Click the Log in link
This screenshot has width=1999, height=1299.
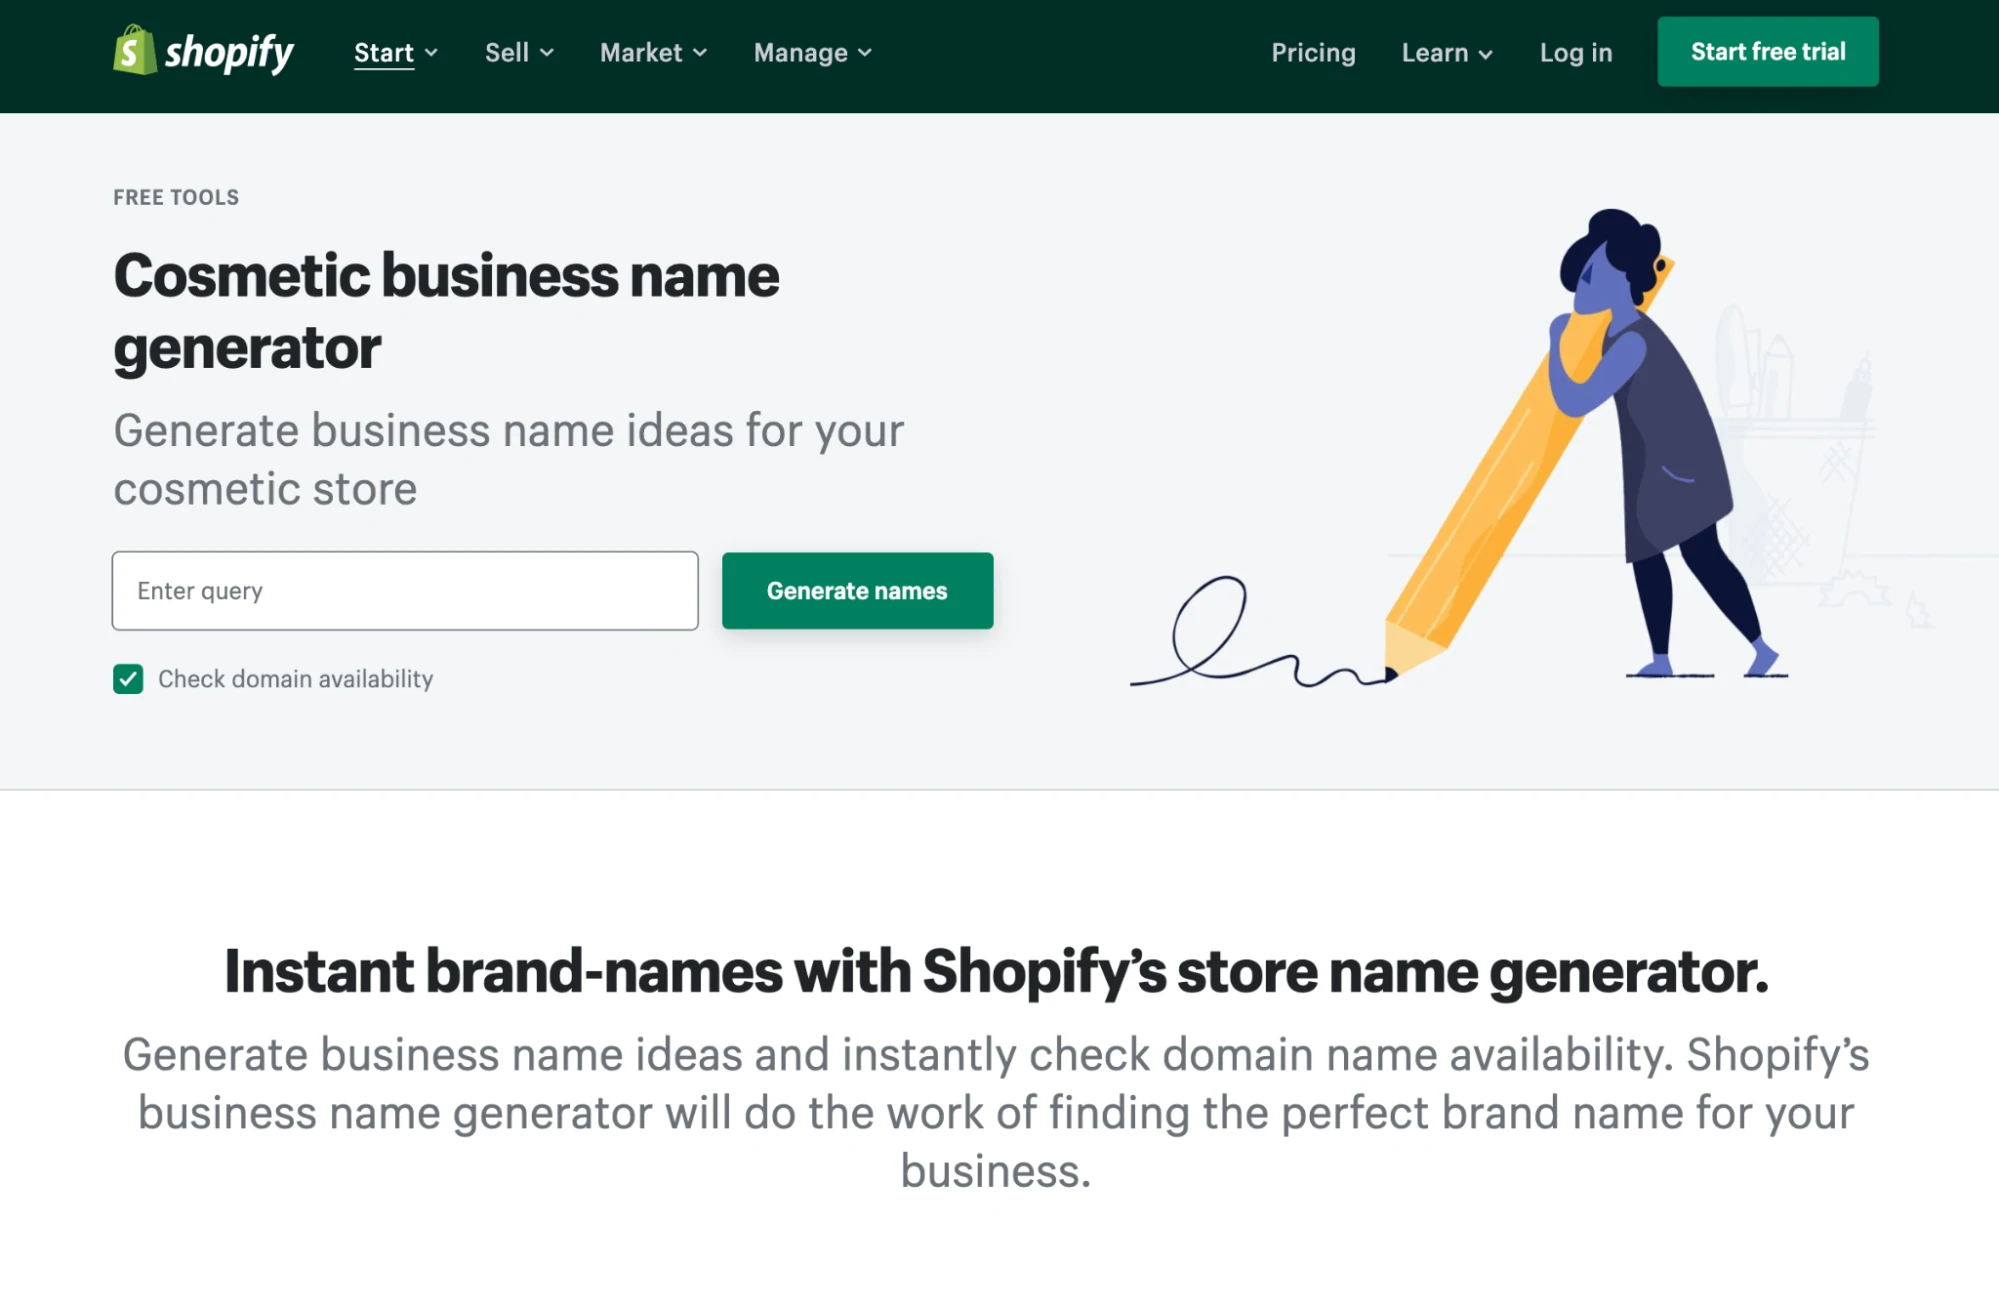coord(1575,53)
